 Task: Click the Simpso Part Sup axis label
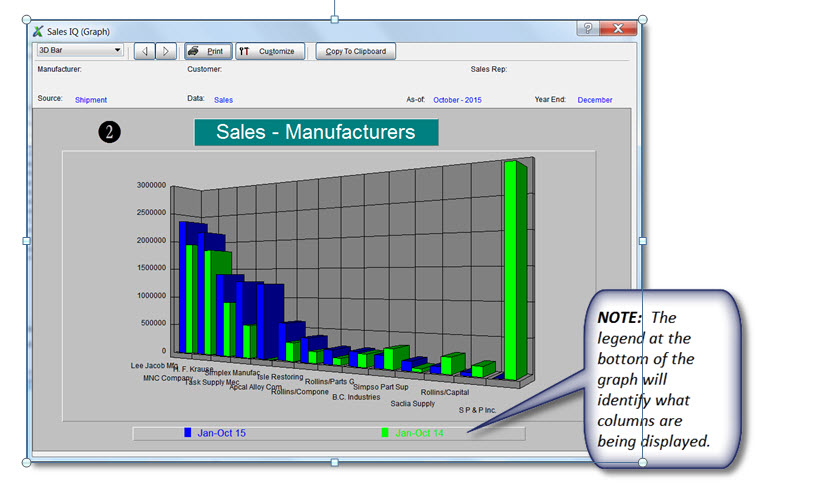pyautogui.click(x=381, y=386)
